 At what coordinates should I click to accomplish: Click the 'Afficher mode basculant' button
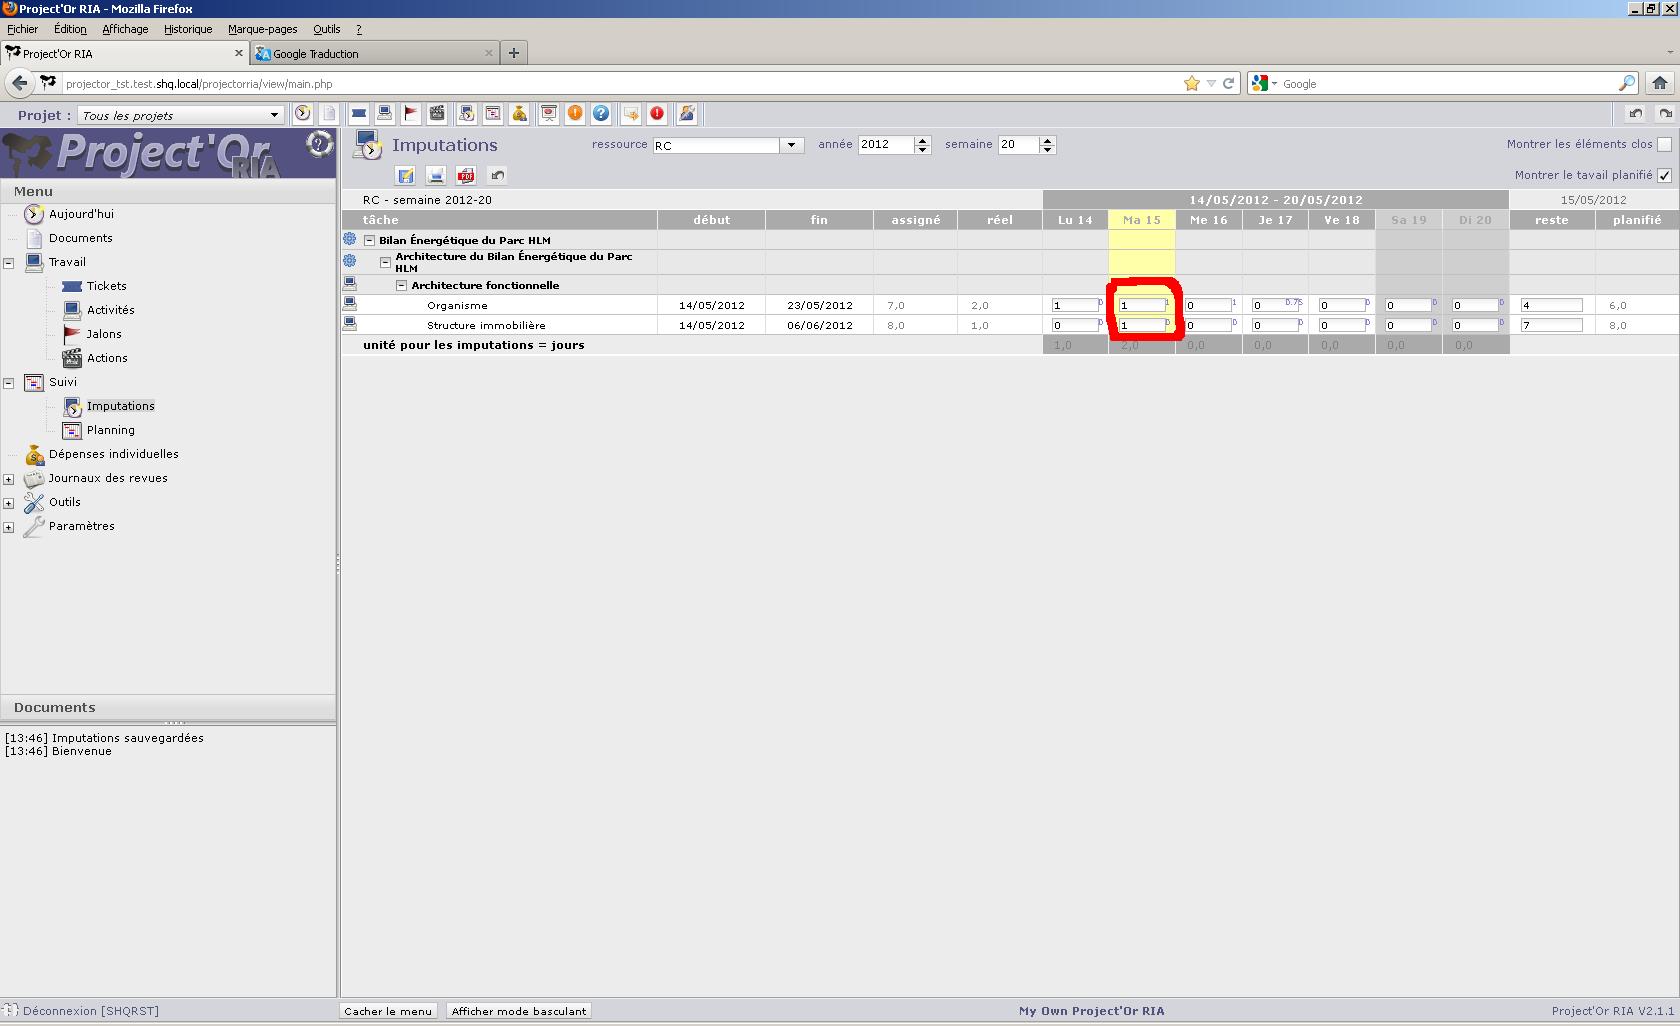(519, 1011)
